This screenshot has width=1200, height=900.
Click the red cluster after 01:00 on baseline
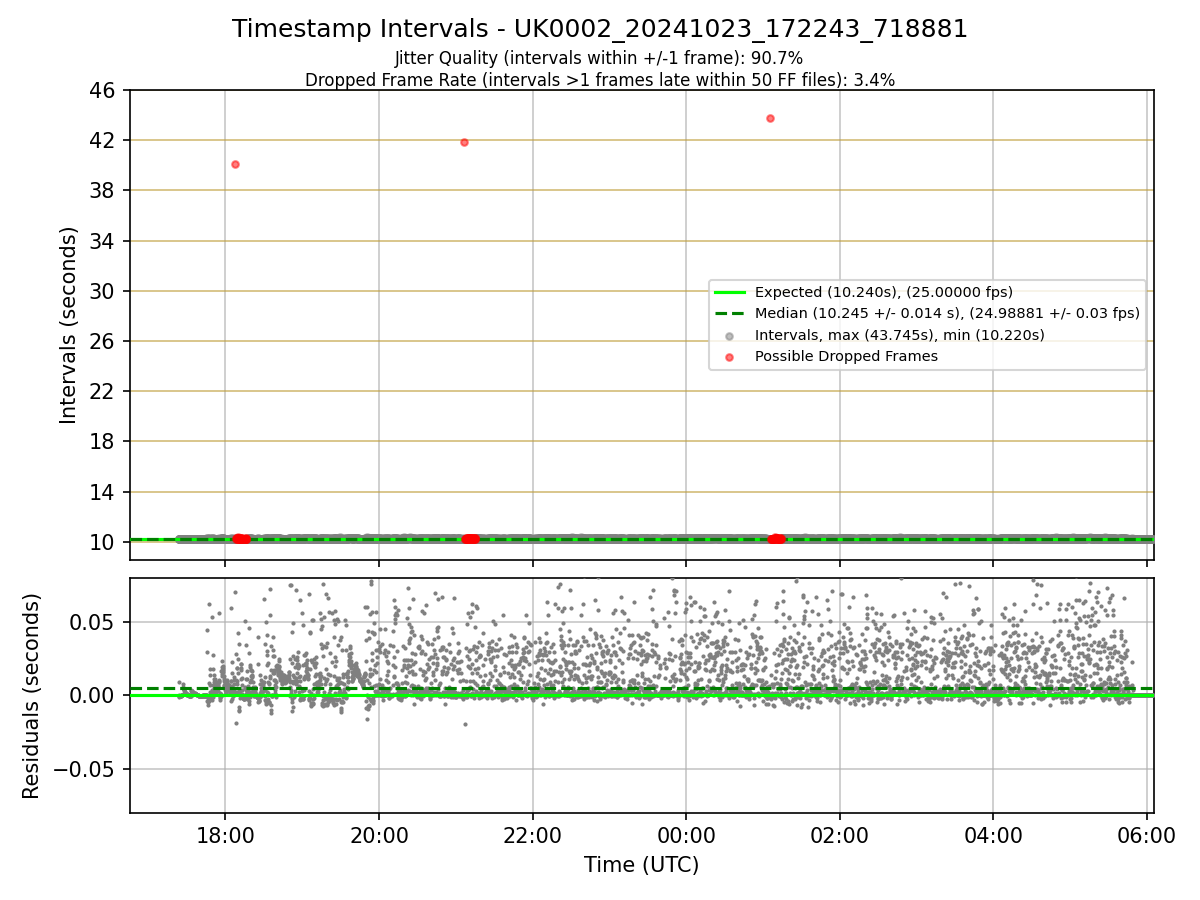coord(777,539)
